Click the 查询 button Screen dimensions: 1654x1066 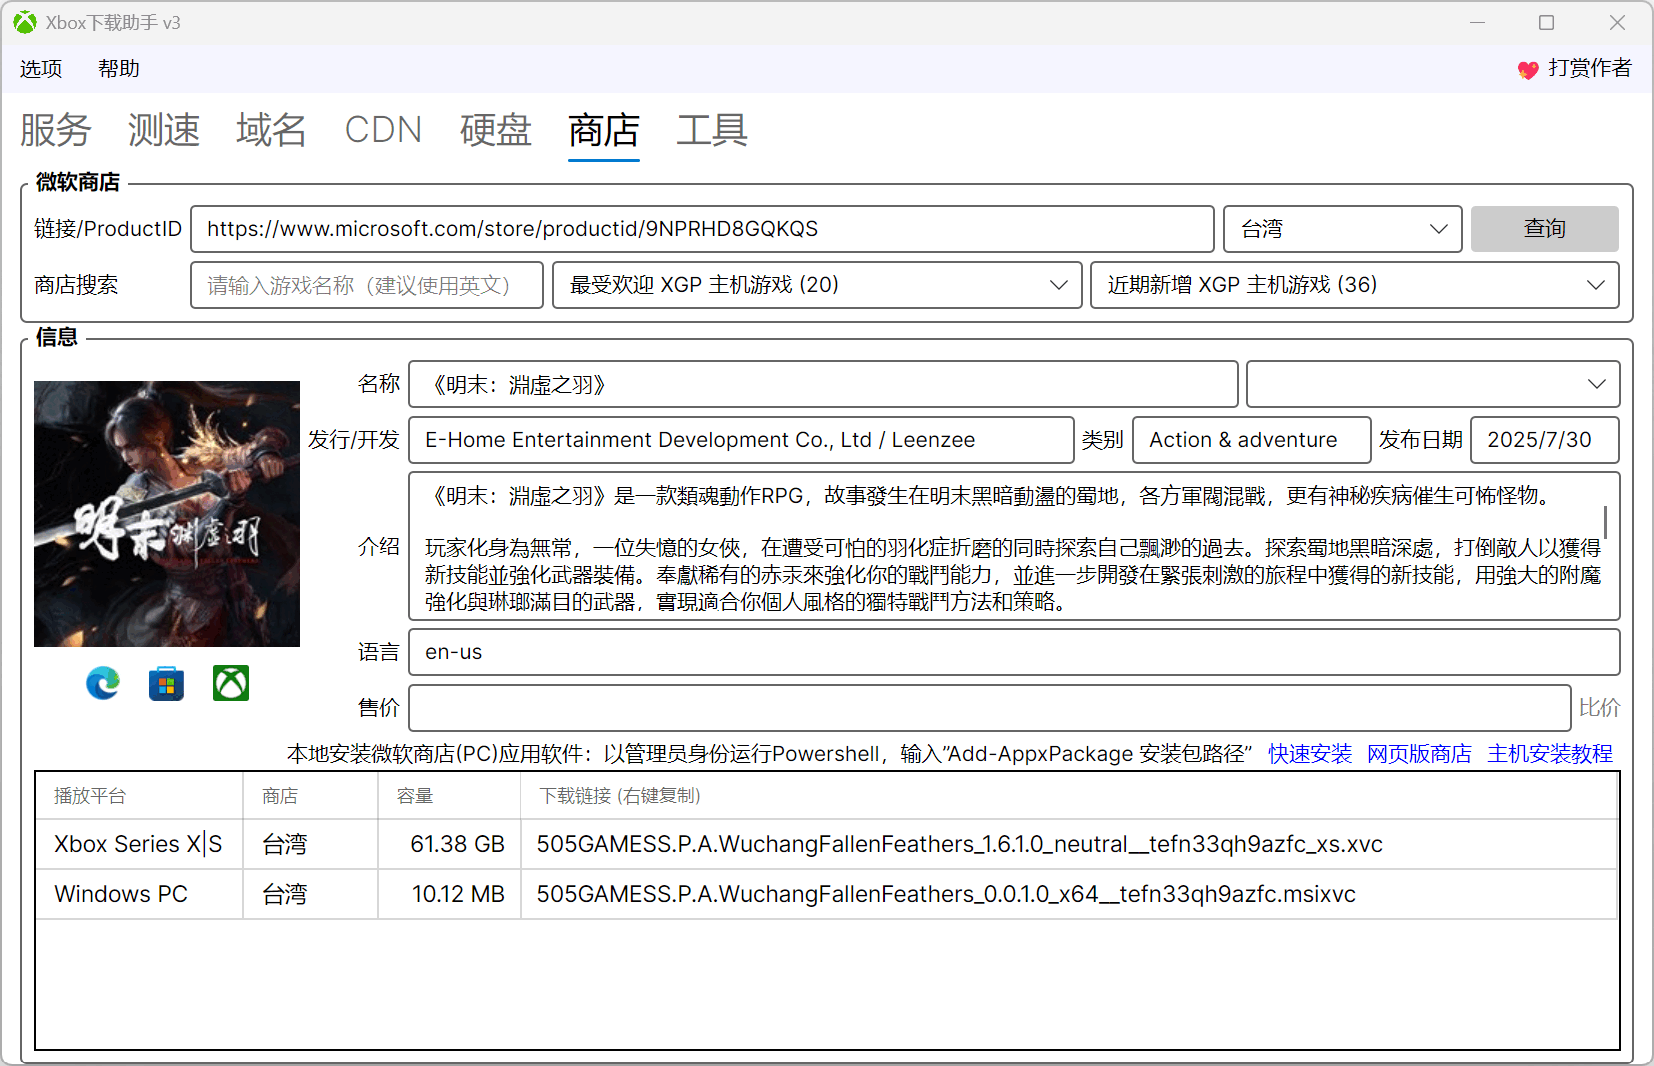(1545, 229)
